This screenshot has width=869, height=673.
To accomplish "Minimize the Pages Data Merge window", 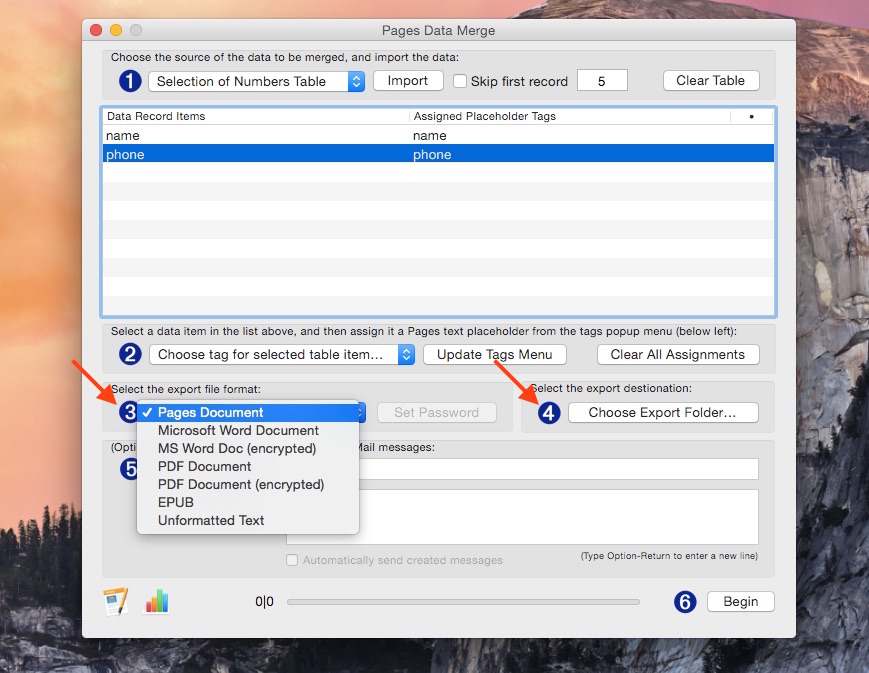I will pyautogui.click(x=116, y=30).
